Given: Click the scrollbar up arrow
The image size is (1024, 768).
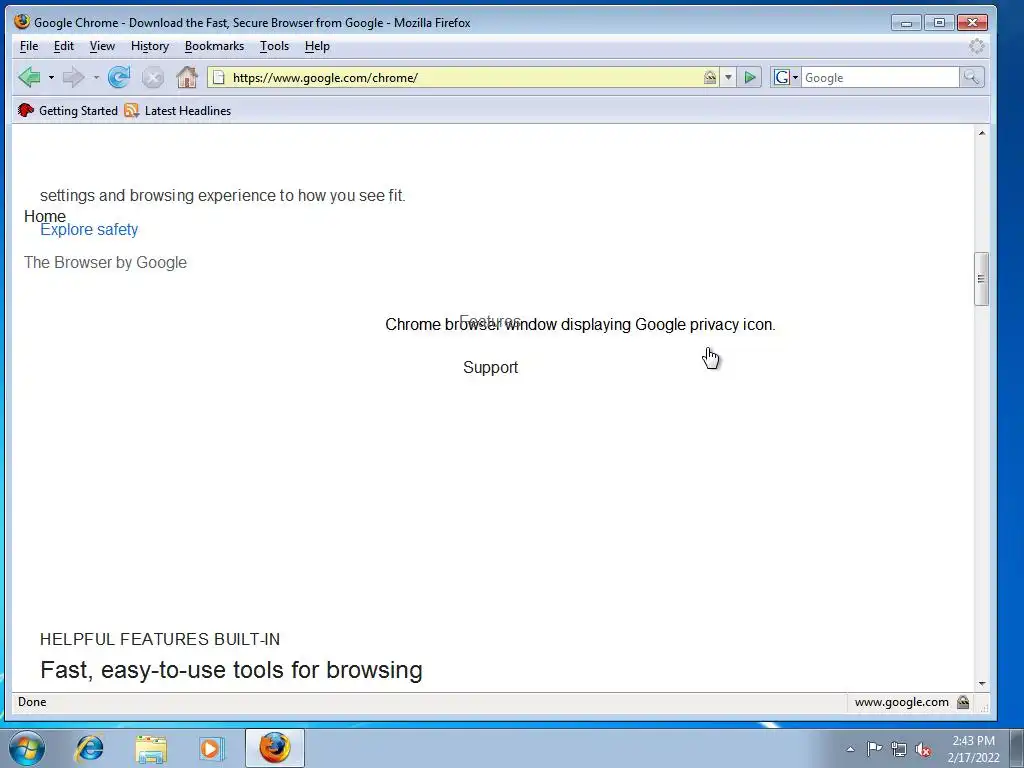Looking at the screenshot, I should (982, 133).
